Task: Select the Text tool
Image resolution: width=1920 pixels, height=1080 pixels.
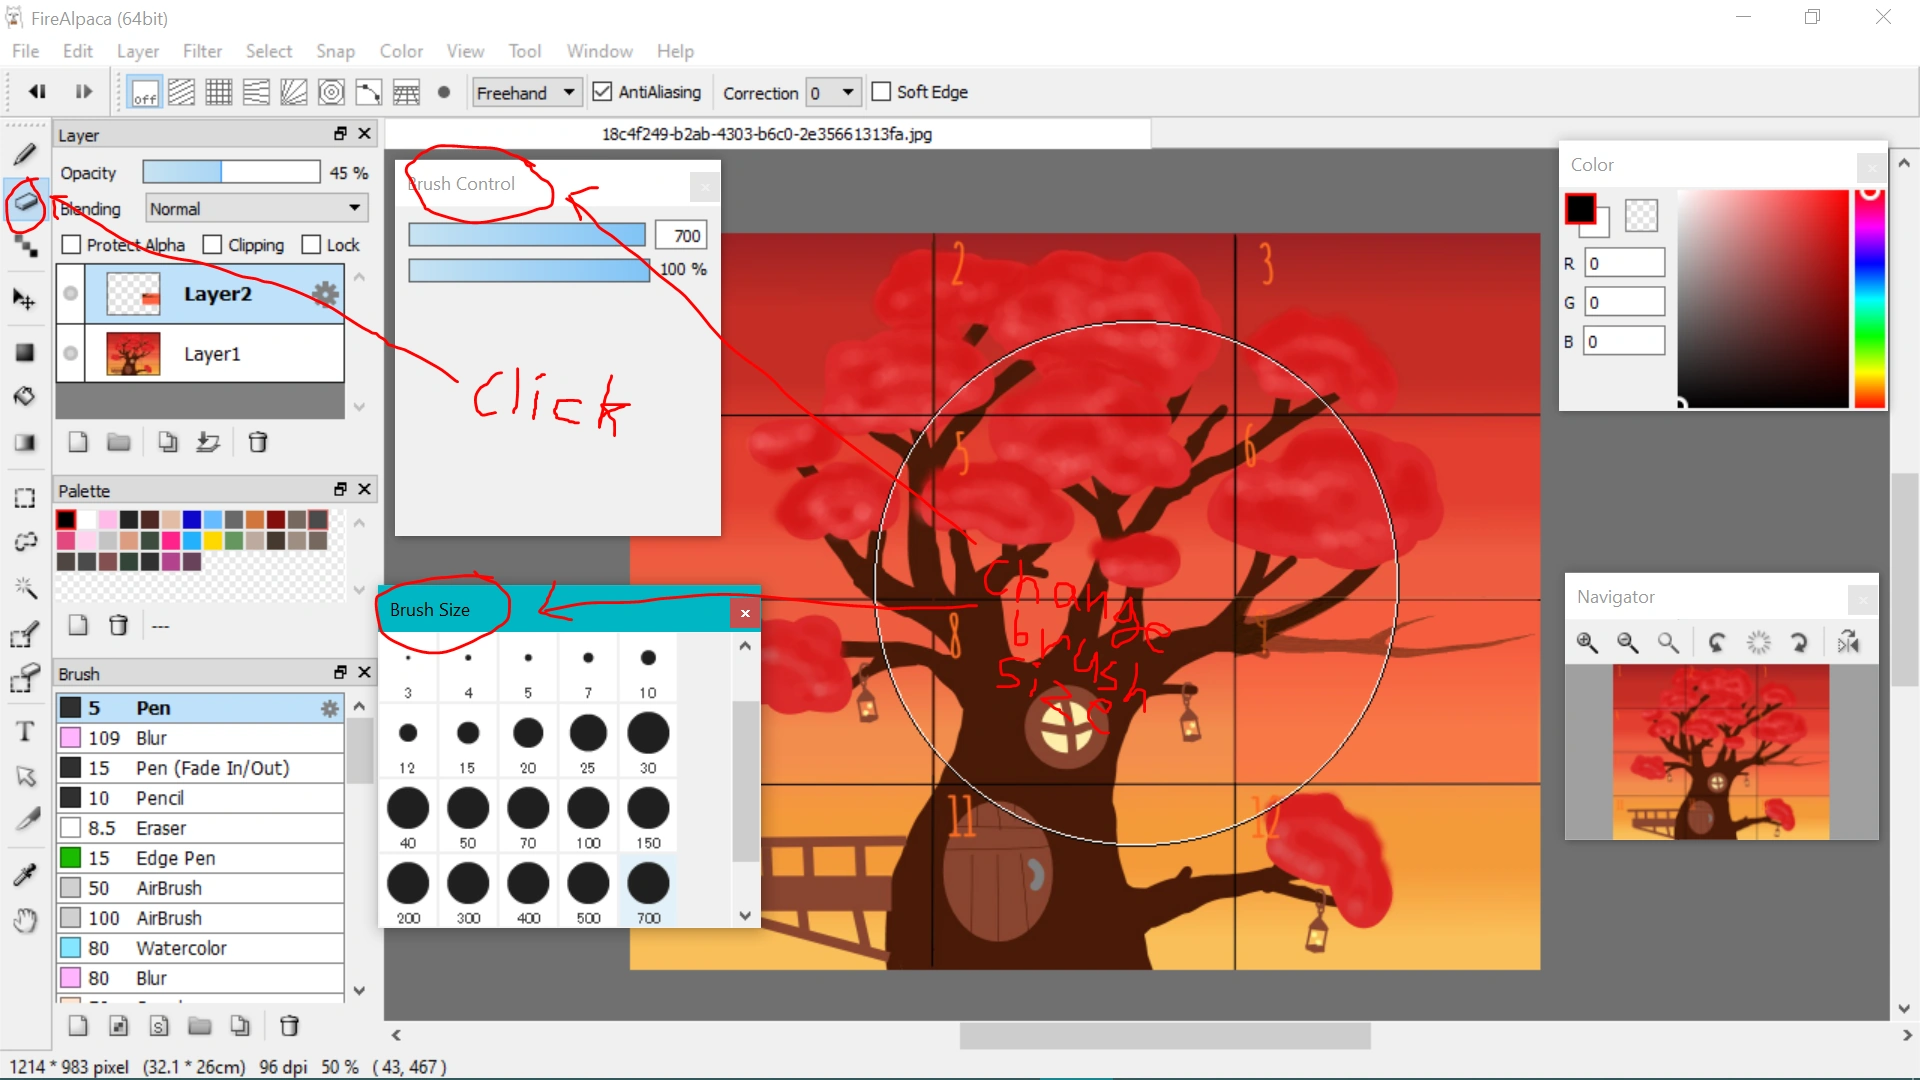Action: click(25, 731)
